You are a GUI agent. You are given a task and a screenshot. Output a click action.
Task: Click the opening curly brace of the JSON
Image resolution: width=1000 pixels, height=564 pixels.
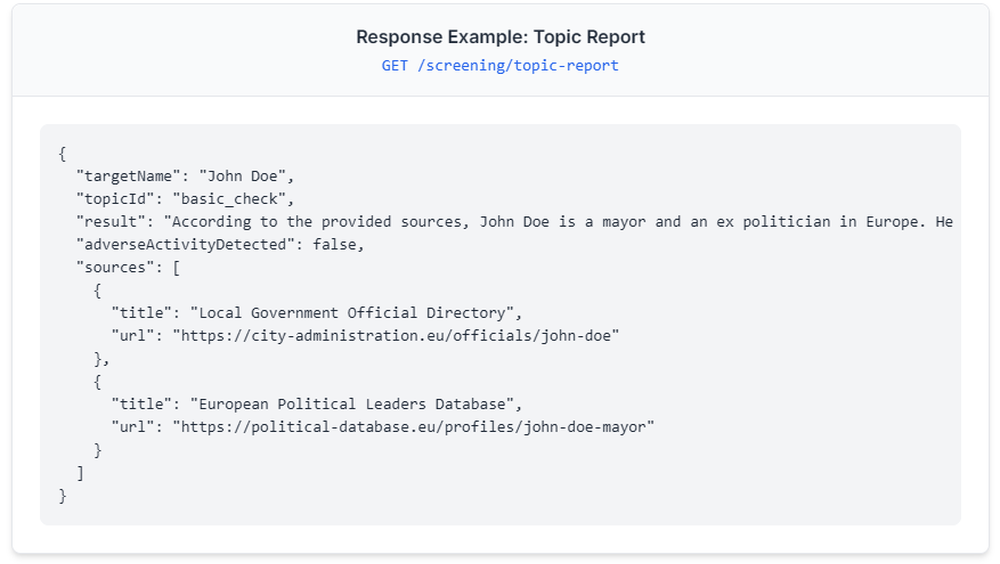(62, 153)
